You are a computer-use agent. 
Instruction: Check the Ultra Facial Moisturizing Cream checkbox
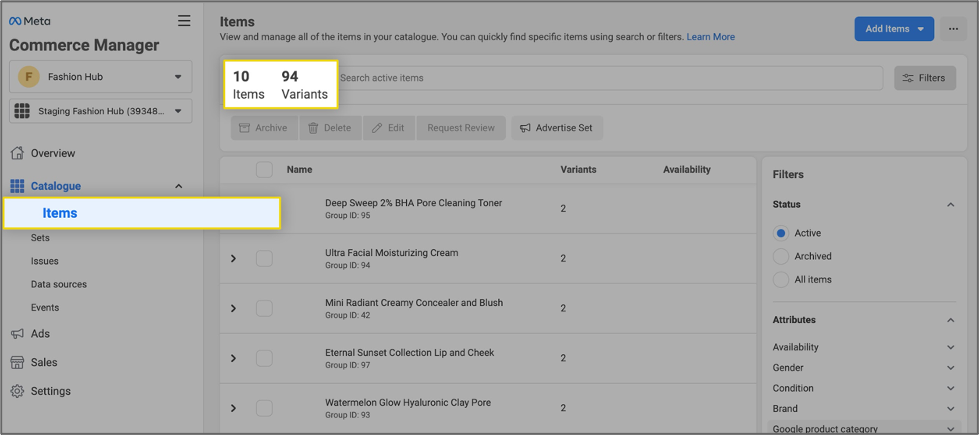pos(264,258)
